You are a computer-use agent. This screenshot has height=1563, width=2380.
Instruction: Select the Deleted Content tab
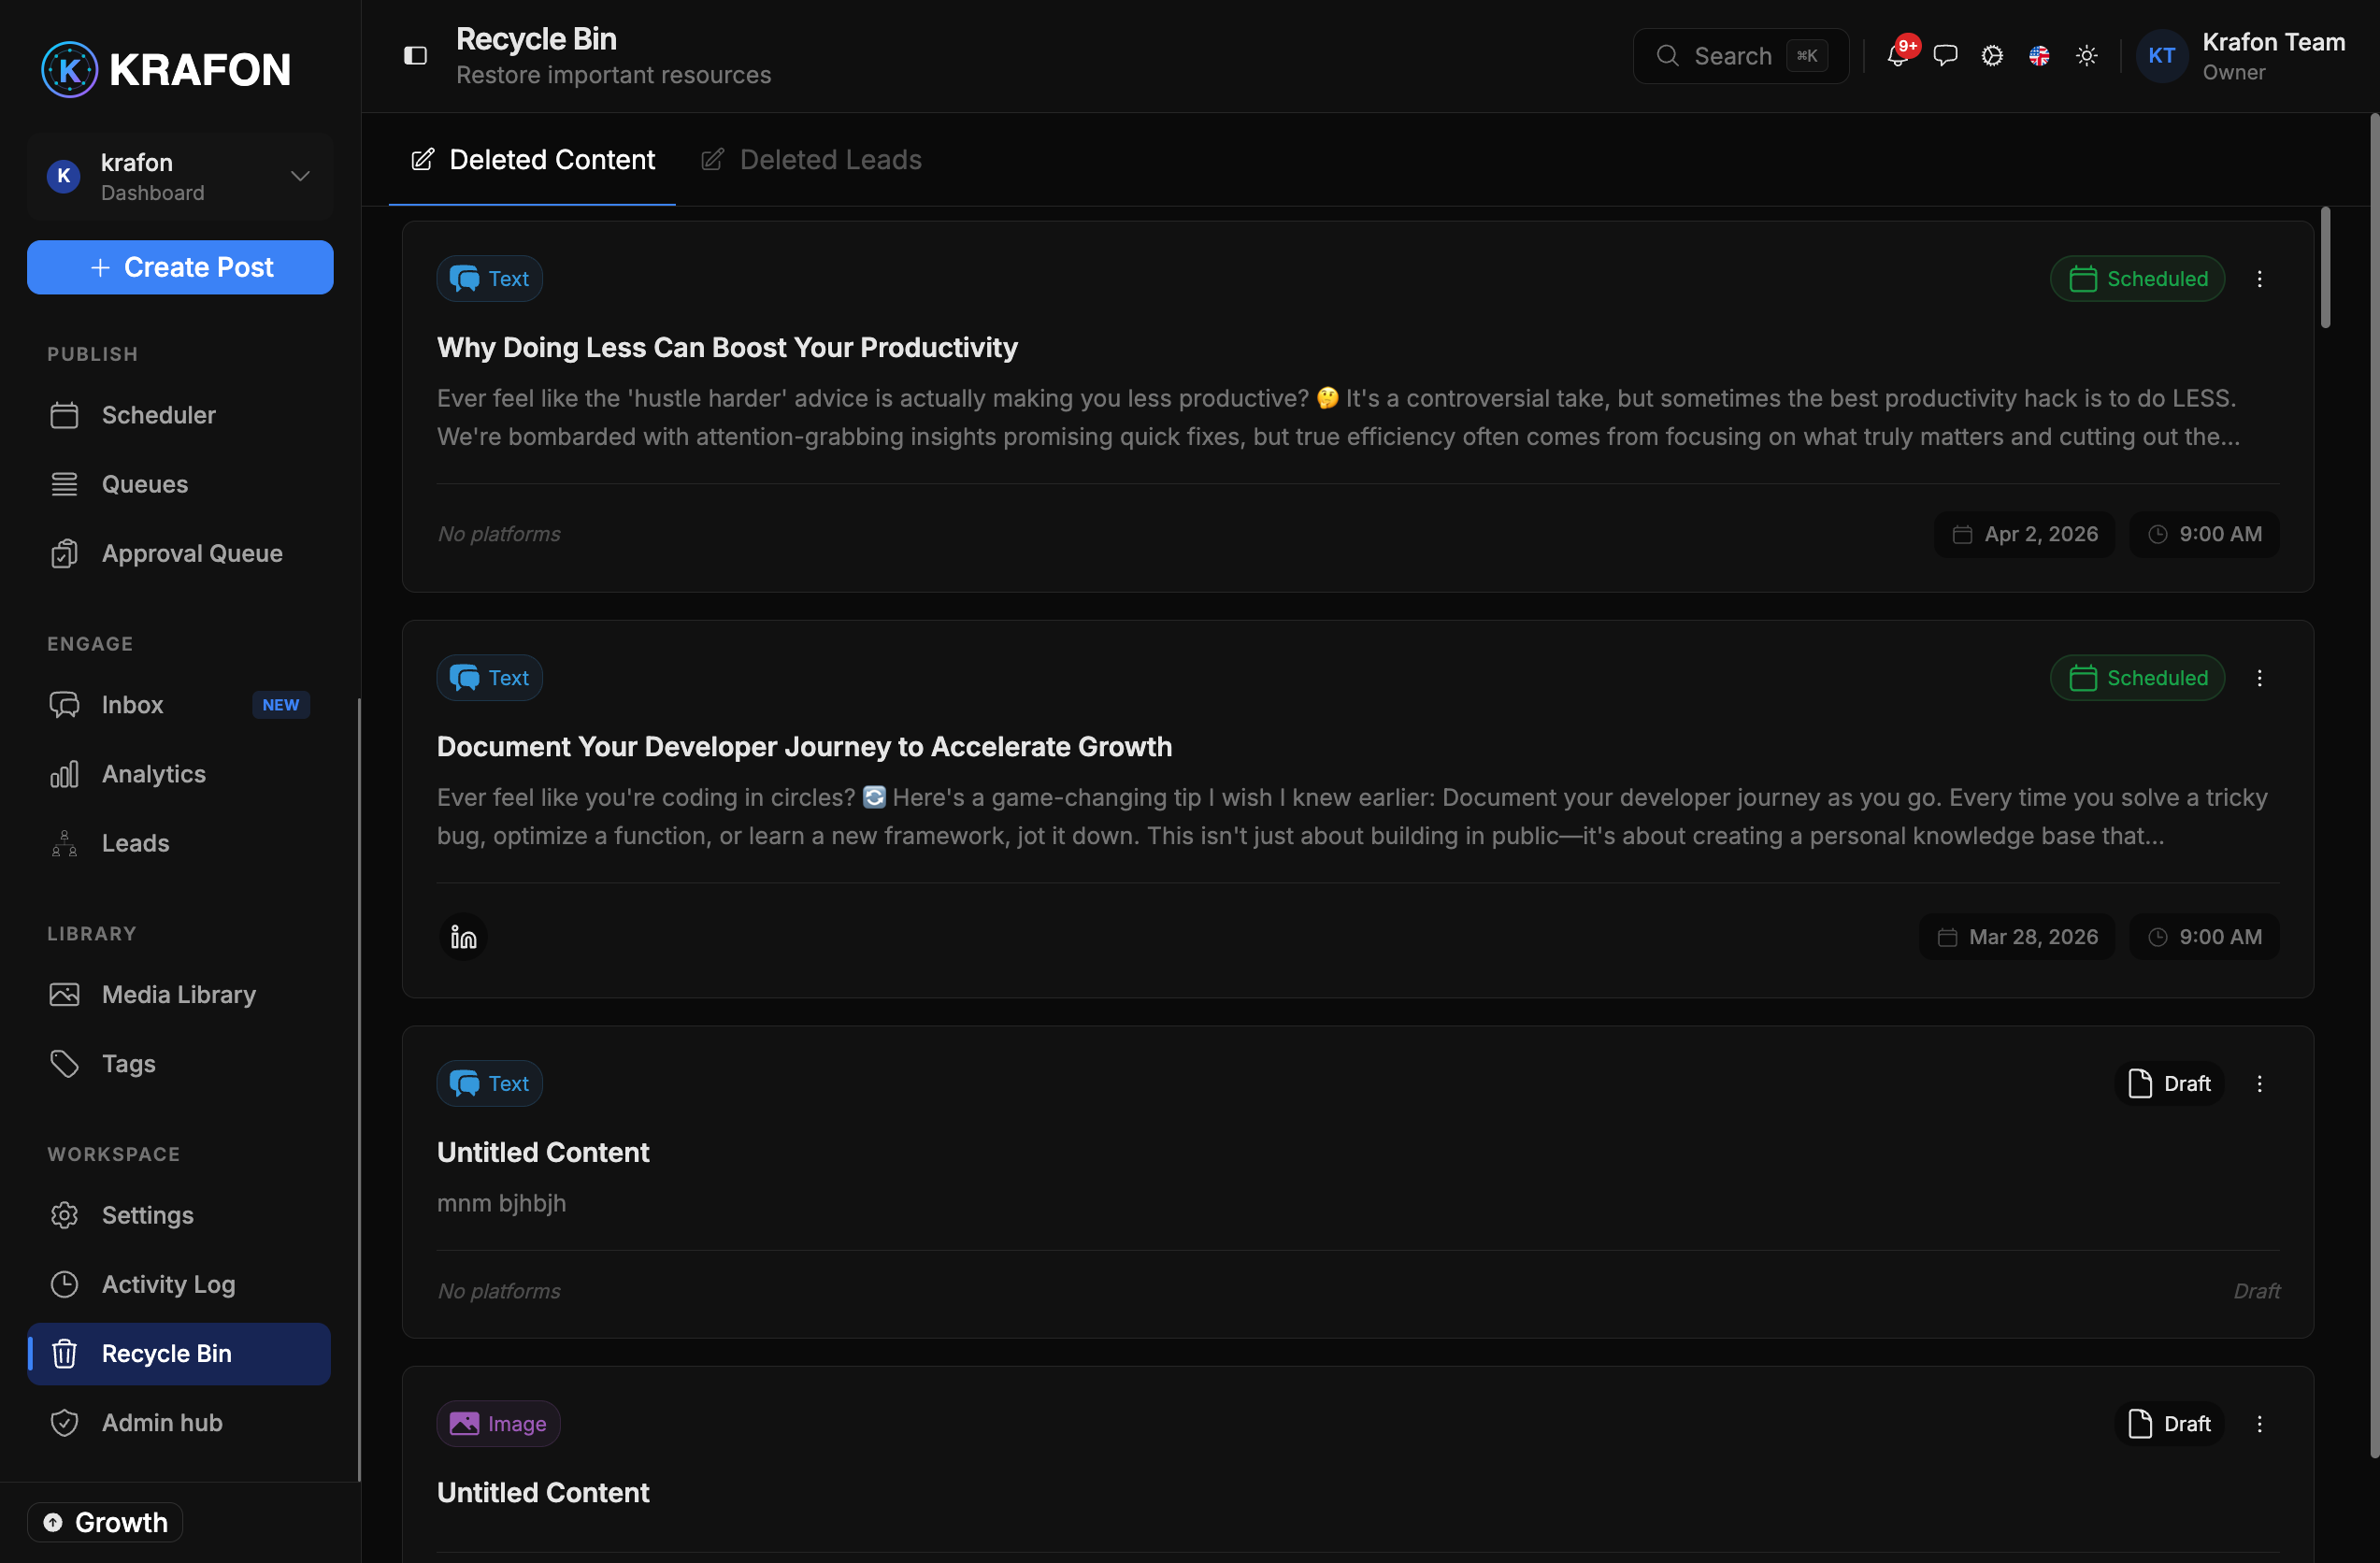[x=533, y=160]
